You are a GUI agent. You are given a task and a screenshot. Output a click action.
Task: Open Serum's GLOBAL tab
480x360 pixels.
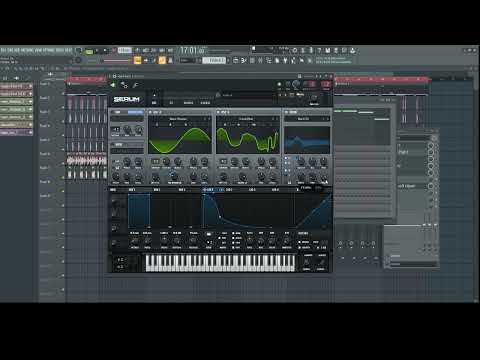(x=205, y=103)
